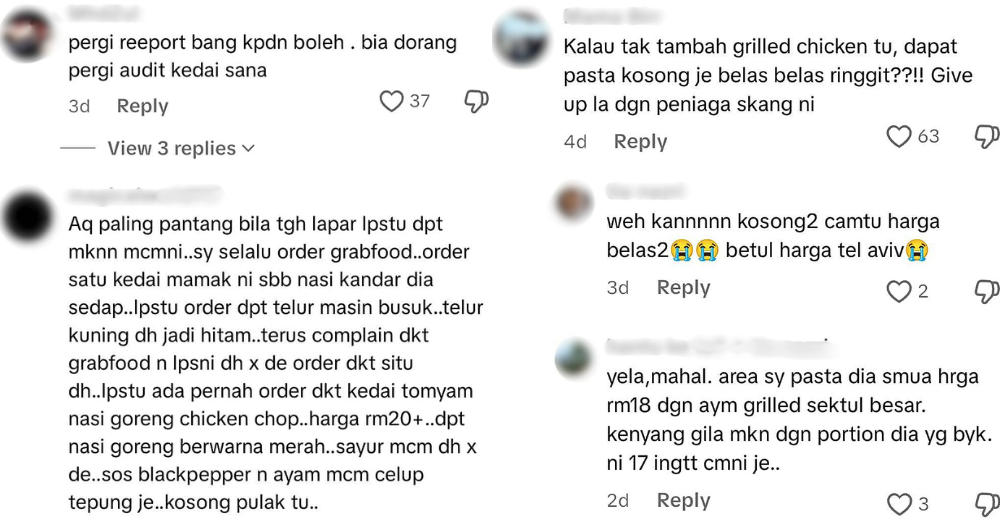Like the 'harga tel aviv' comment
Image resolution: width=1000 pixels, height=522 pixels.
point(899,292)
